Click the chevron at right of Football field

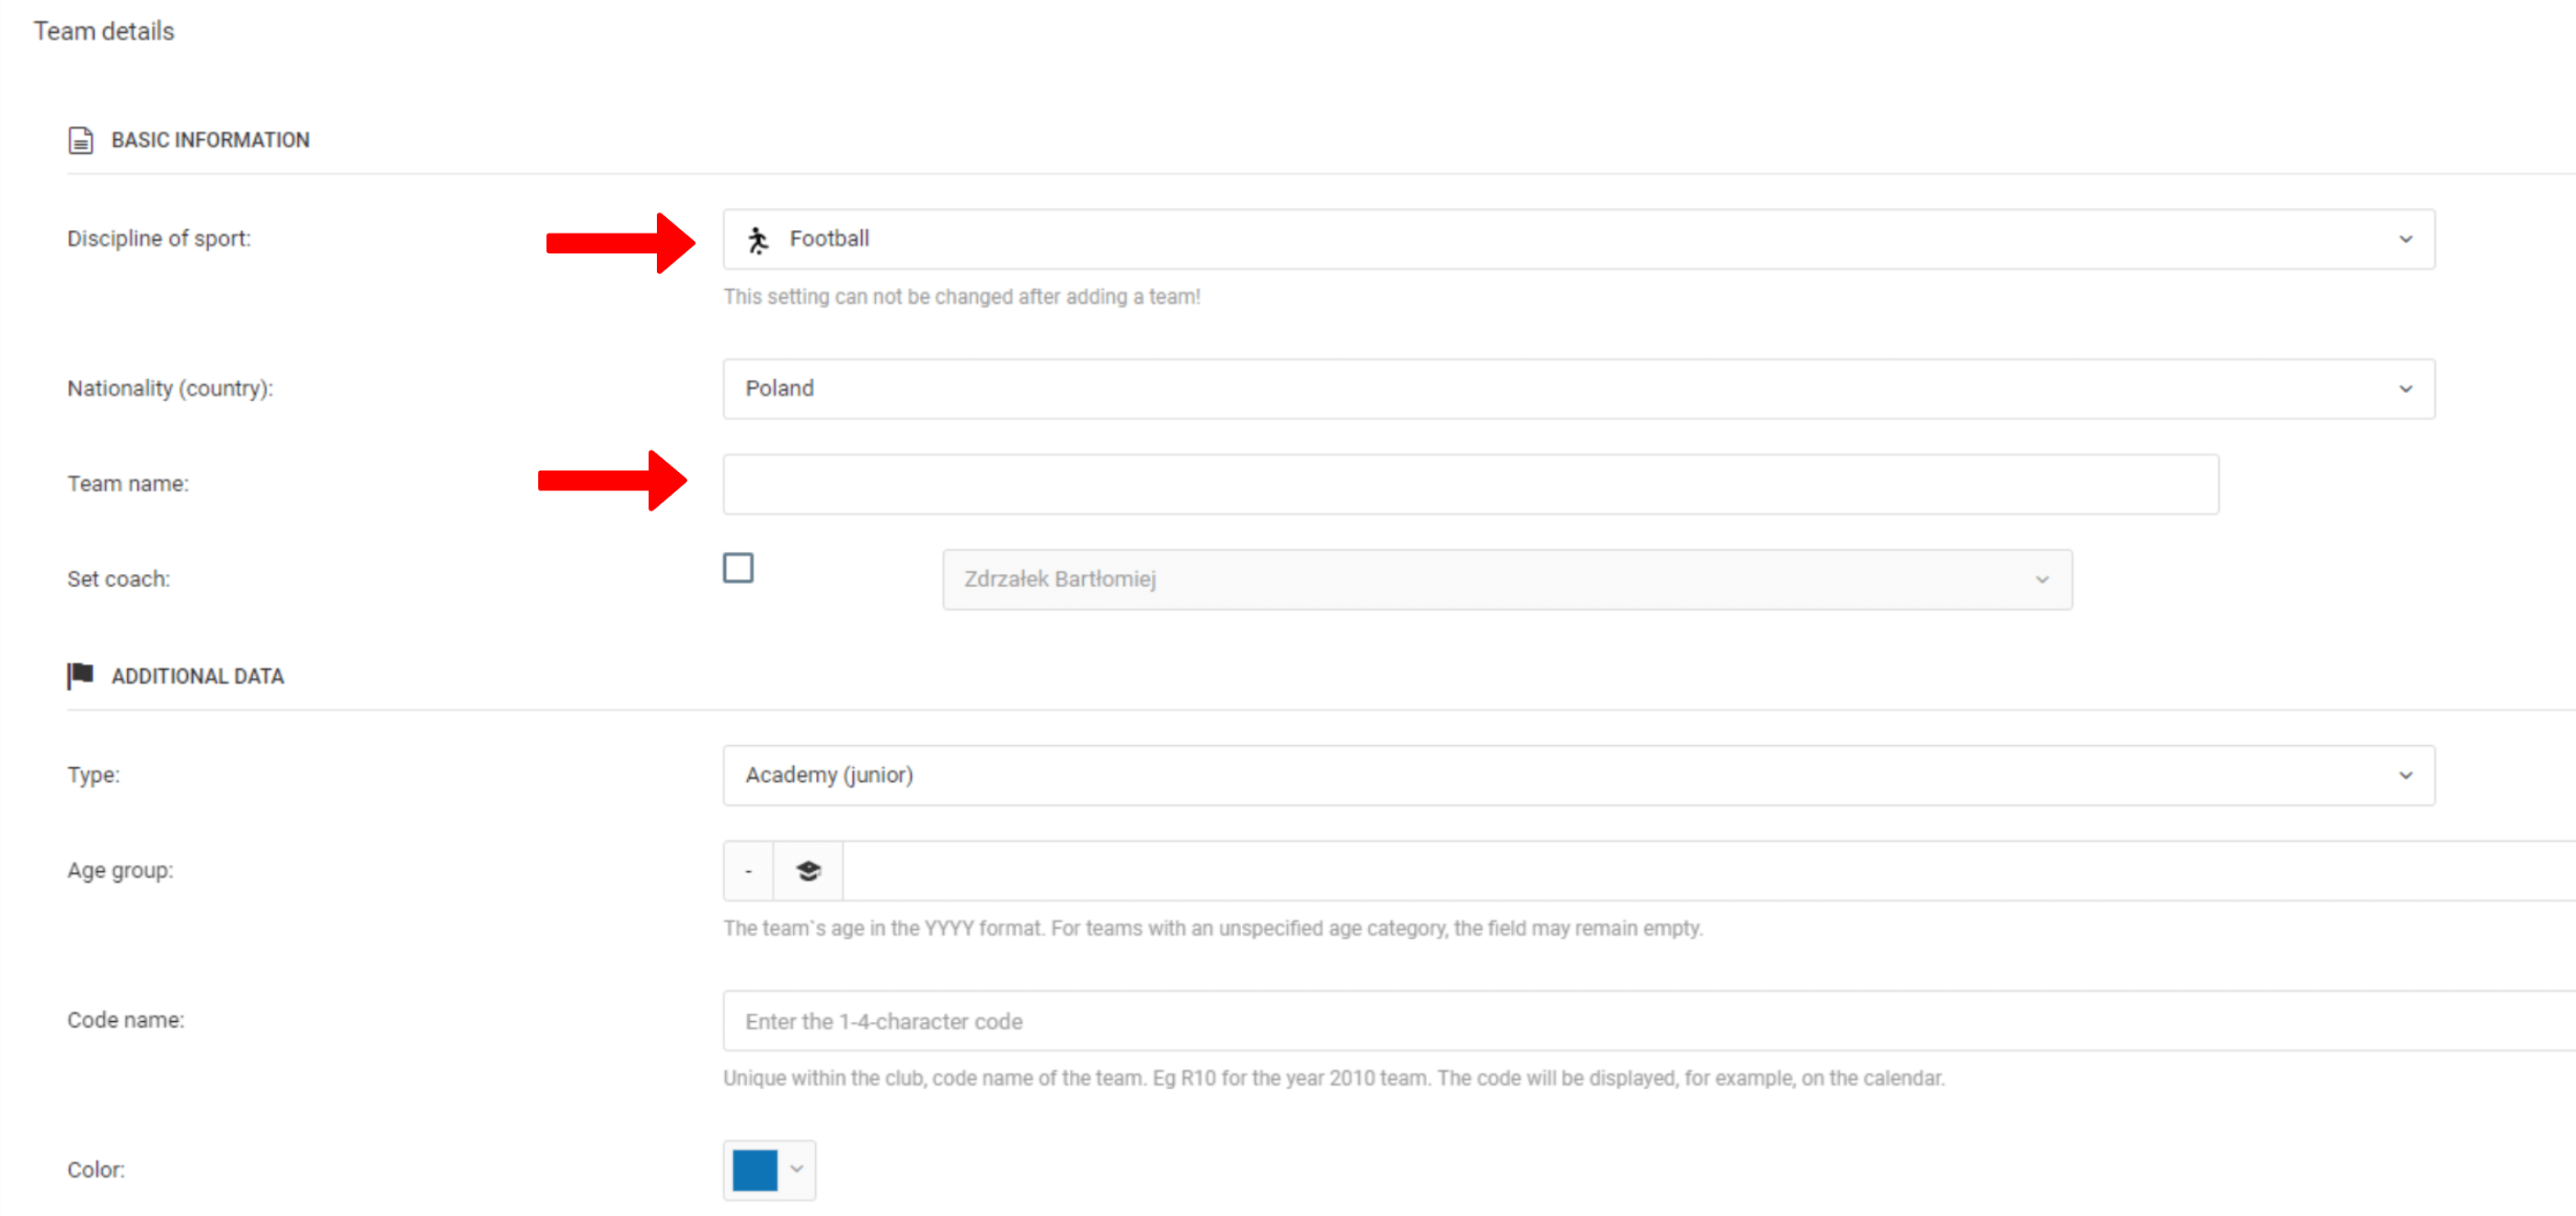tap(2405, 239)
